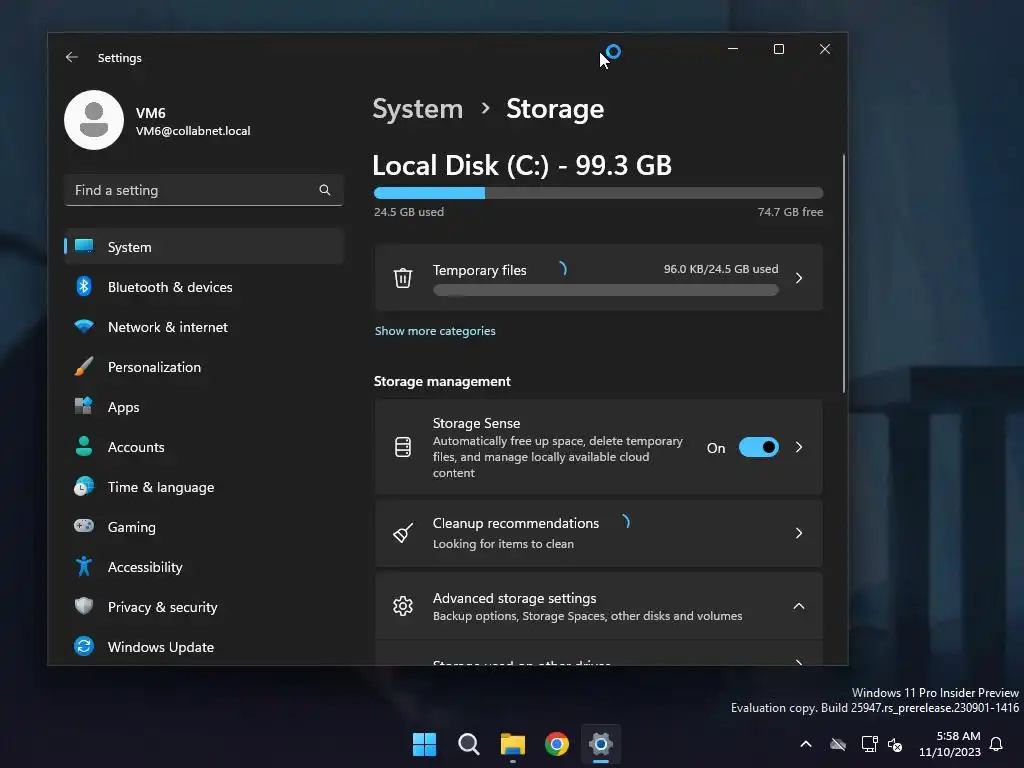The height and width of the screenshot is (768, 1024).
Task: Select Gaming in the sidebar
Action: [x=204, y=527]
